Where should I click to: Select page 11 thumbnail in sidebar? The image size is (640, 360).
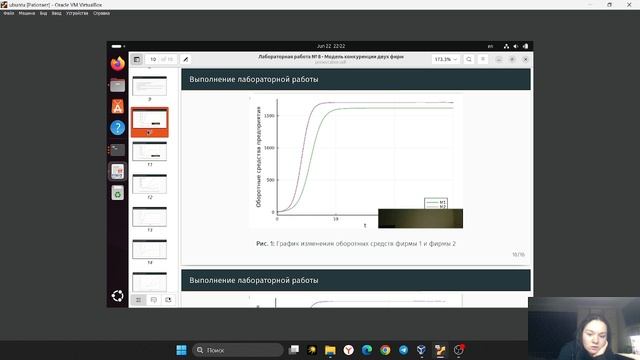point(150,151)
